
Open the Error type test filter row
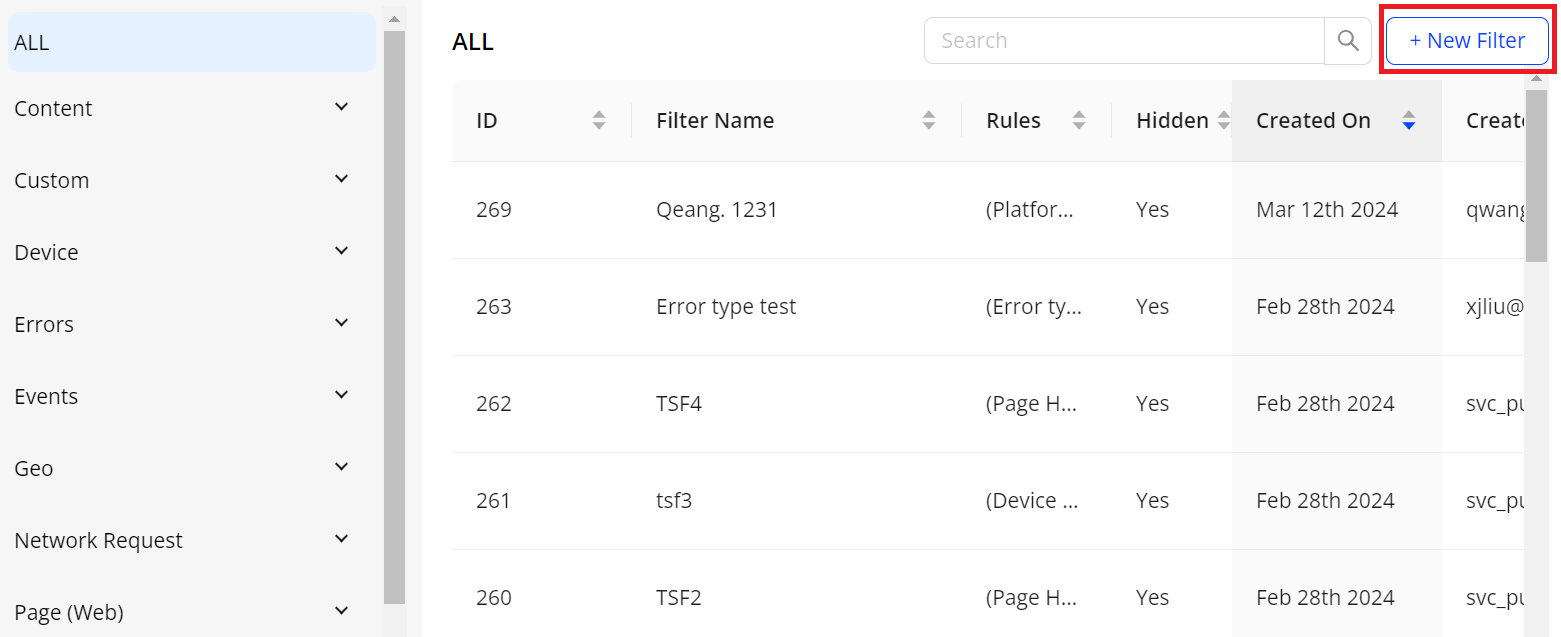click(726, 307)
